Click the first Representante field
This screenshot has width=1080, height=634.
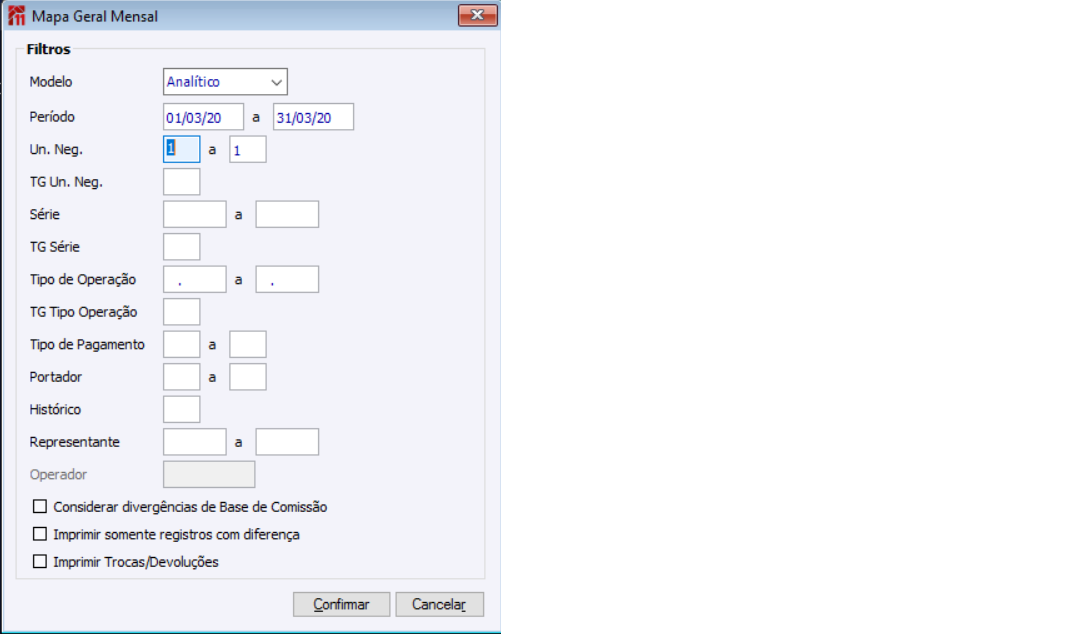click(x=195, y=442)
